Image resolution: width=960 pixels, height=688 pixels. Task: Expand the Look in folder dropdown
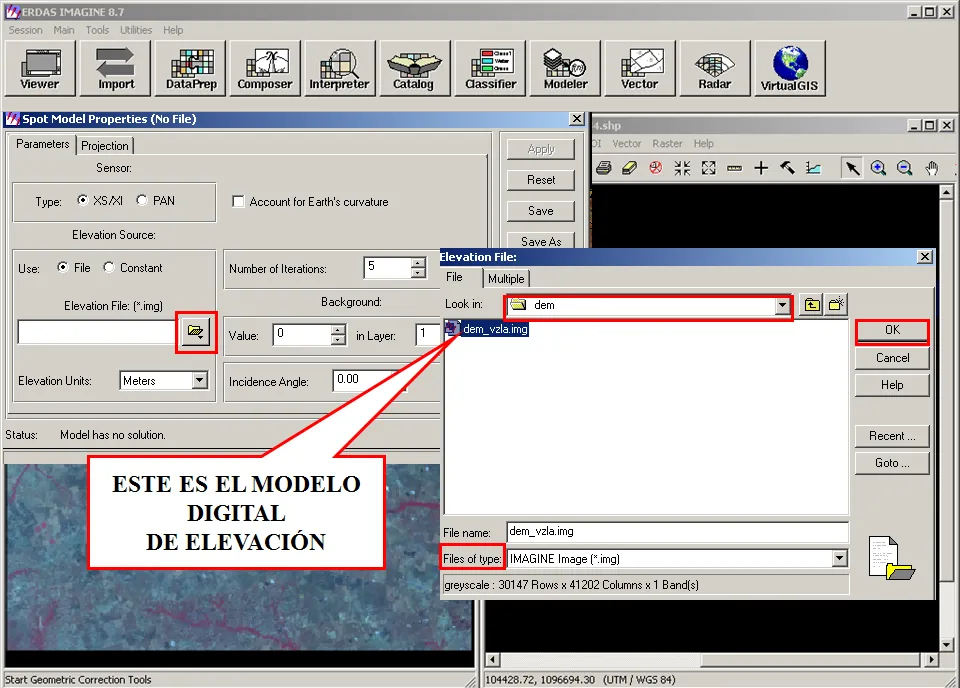click(x=782, y=305)
